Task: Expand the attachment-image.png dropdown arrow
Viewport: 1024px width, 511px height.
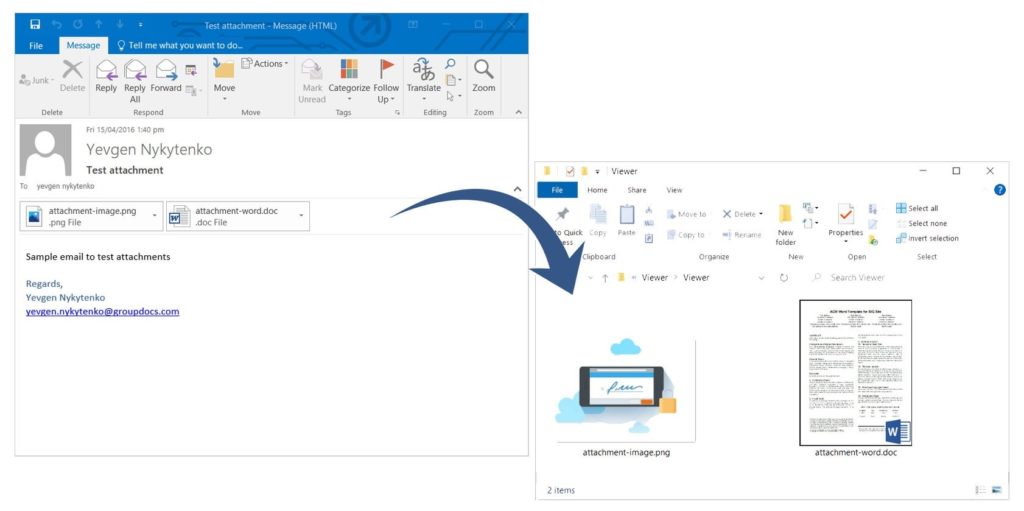Action: pos(154,216)
